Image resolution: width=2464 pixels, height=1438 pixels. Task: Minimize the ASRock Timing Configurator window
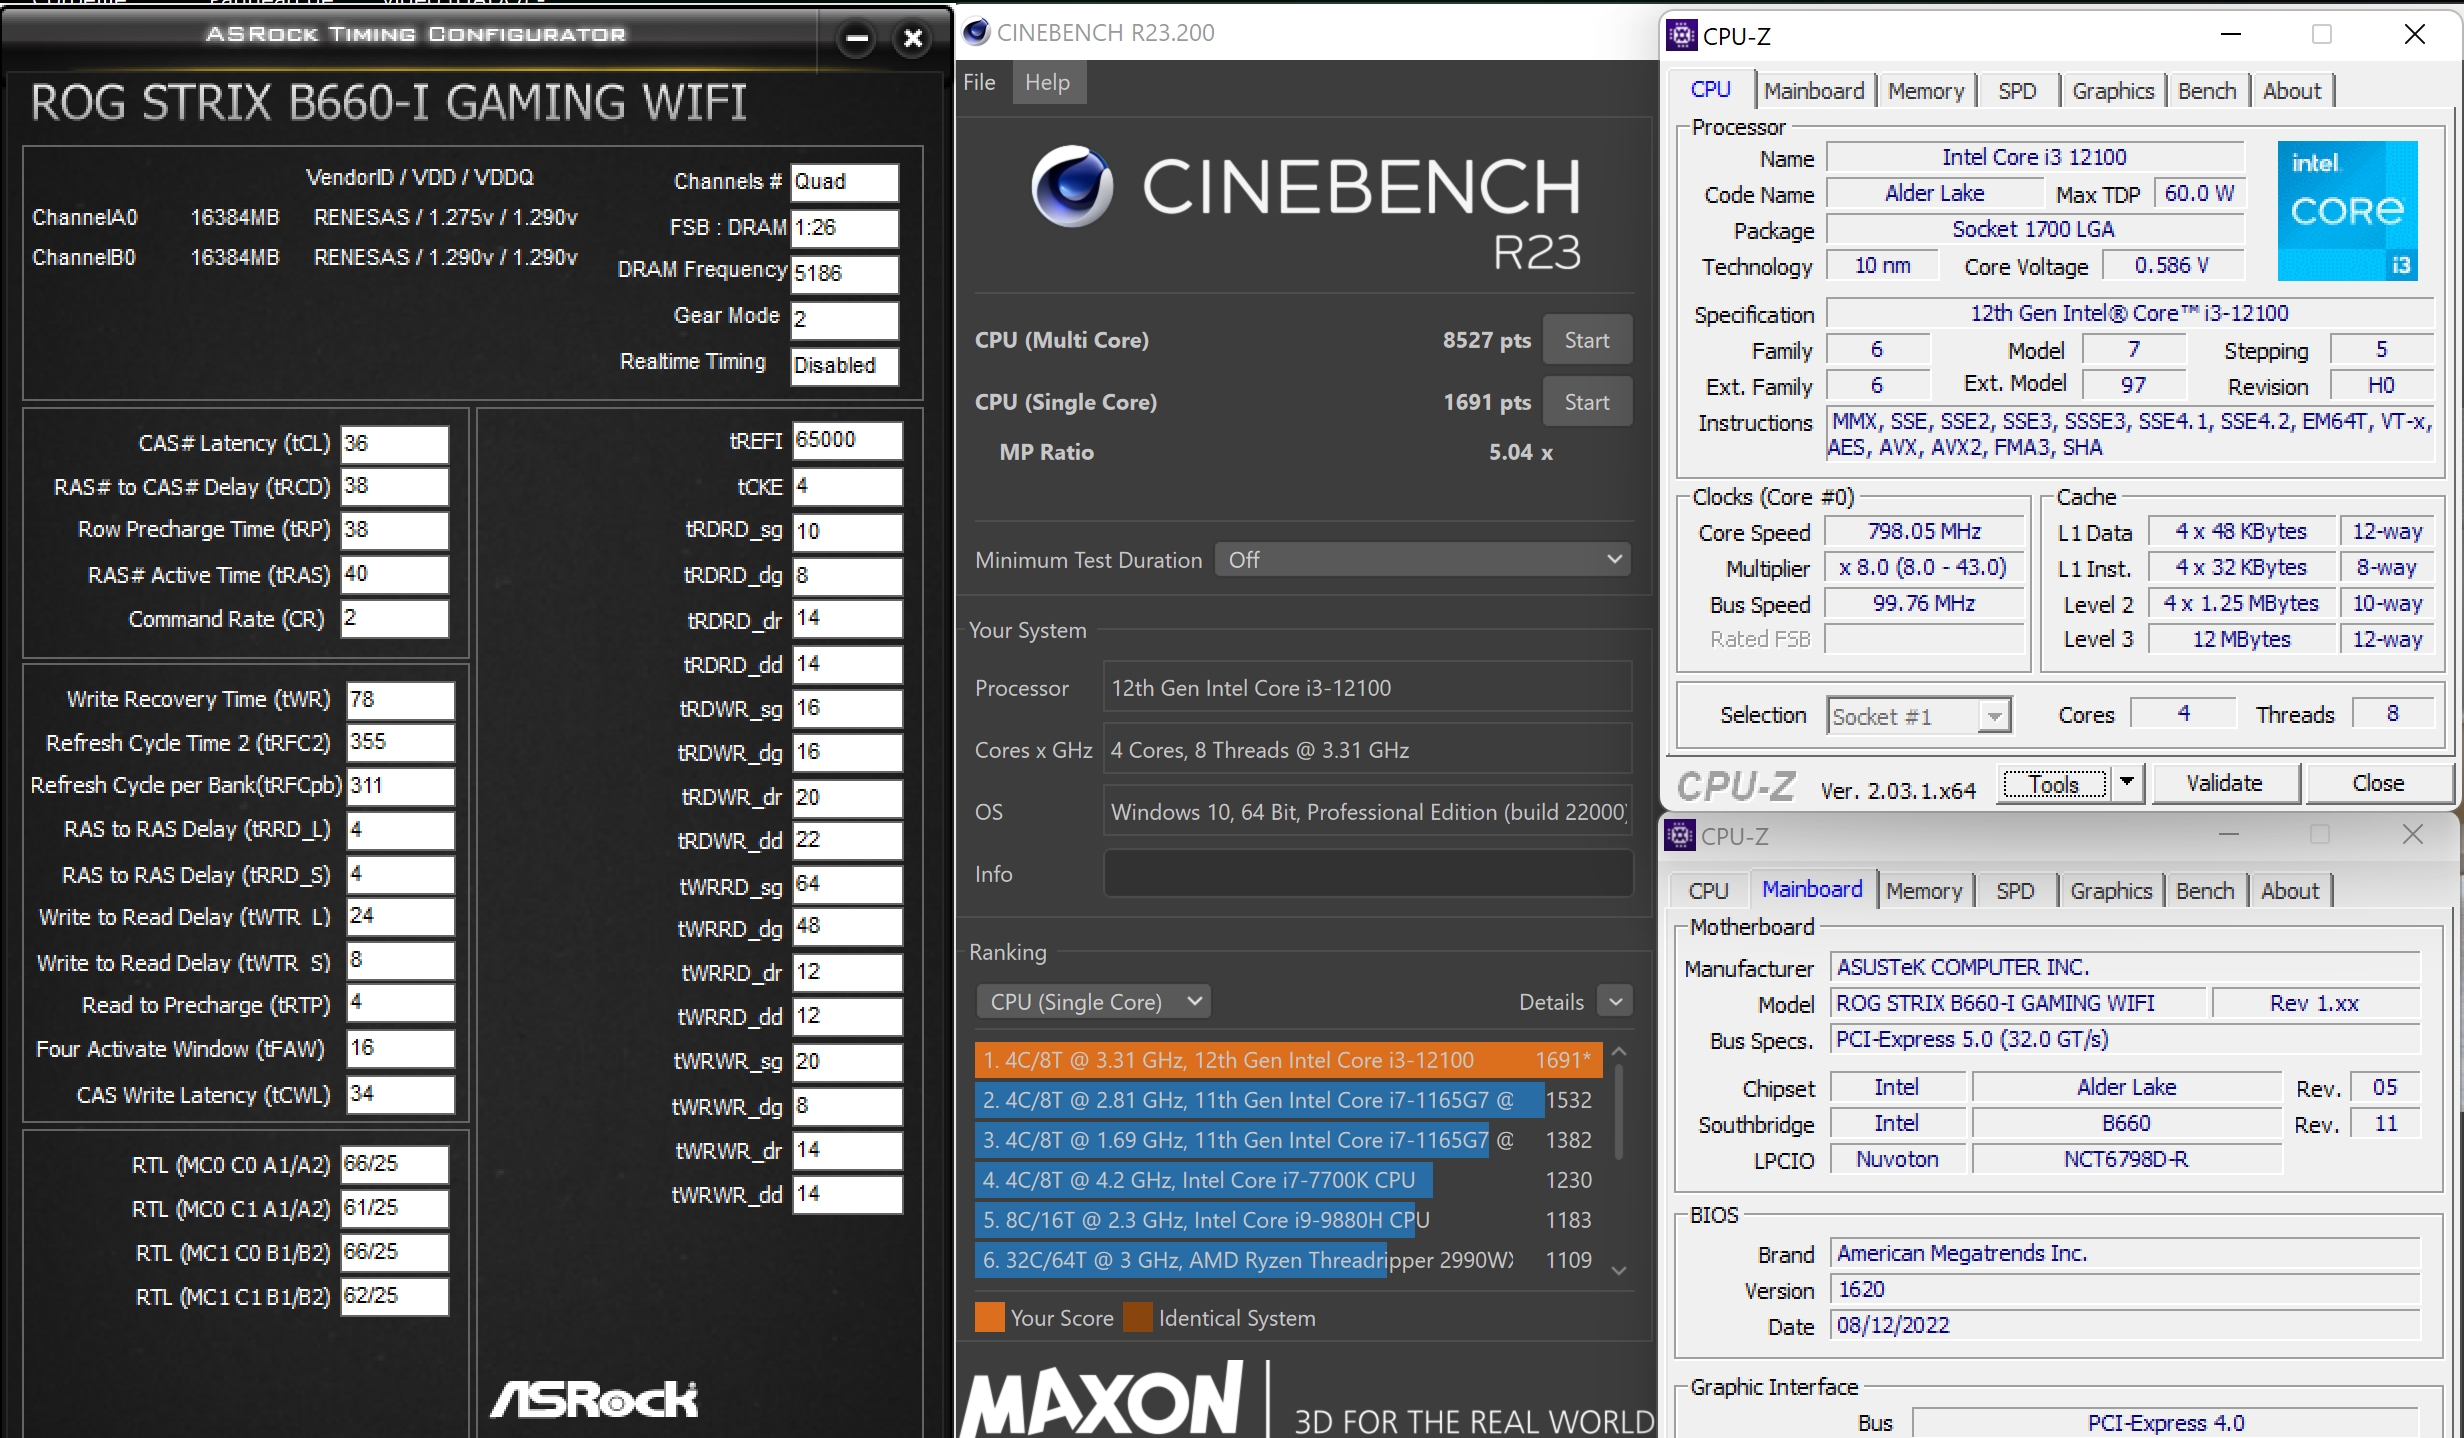point(856,39)
